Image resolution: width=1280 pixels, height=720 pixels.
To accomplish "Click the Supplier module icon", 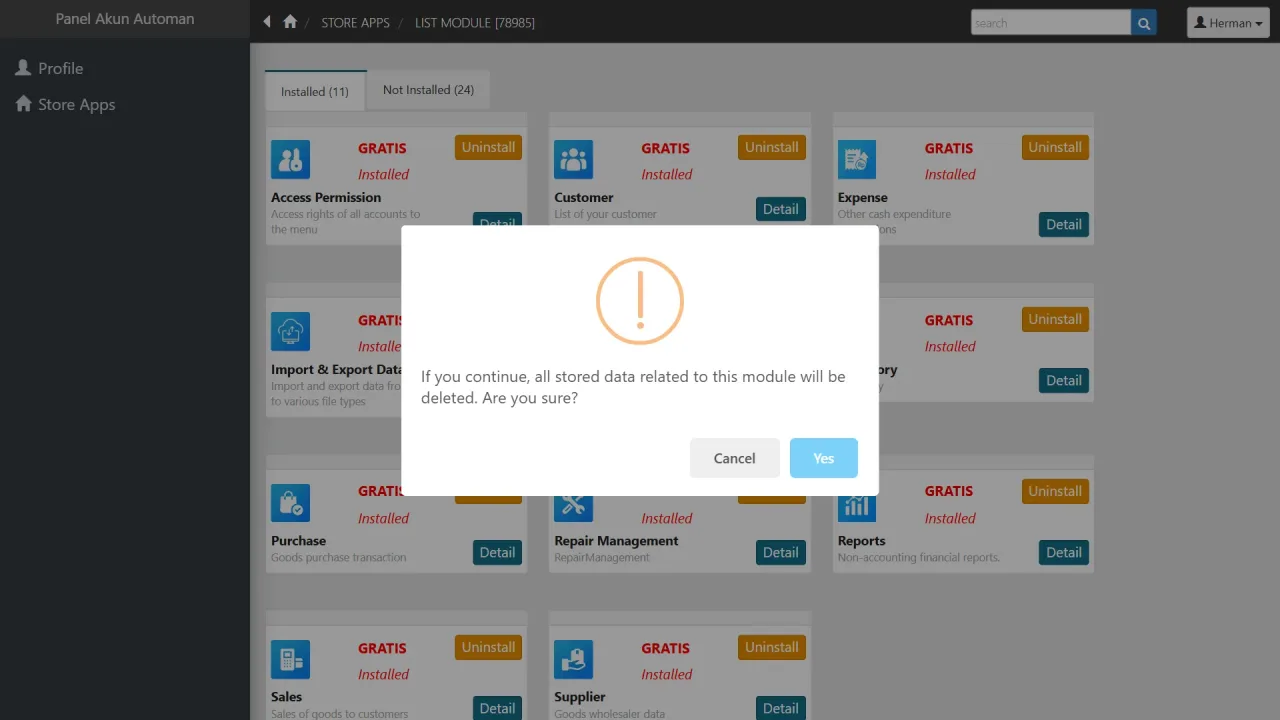I will [x=573, y=659].
